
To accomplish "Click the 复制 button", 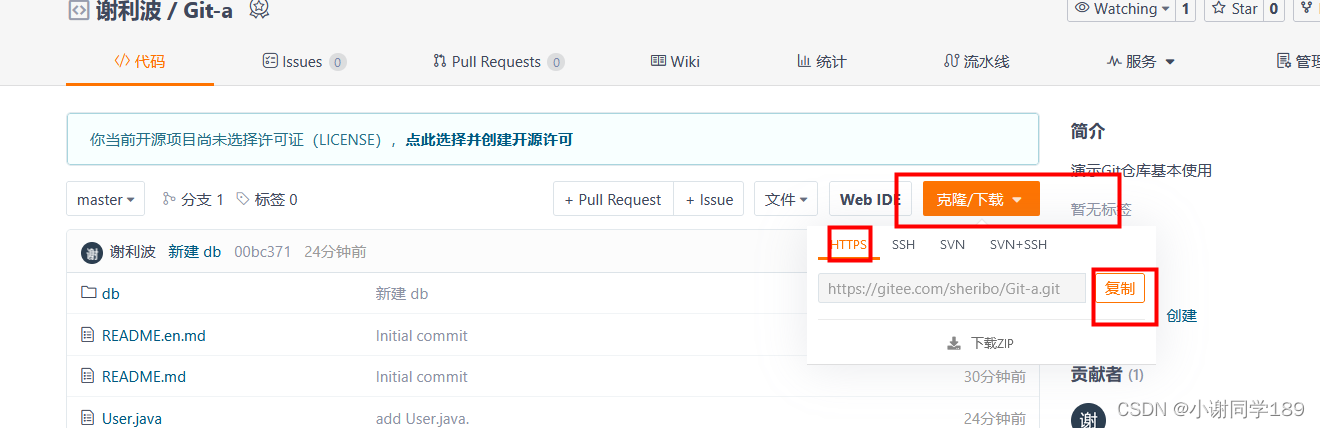I will (1120, 288).
